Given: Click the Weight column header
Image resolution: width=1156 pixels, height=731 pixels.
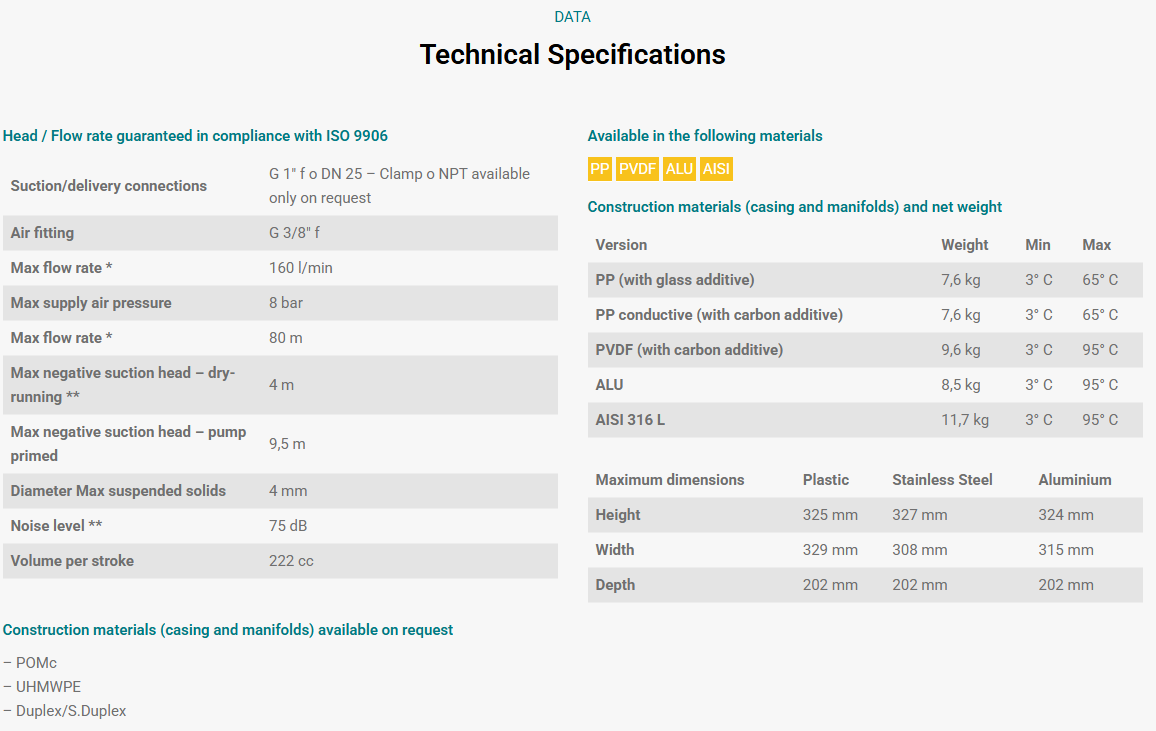Looking at the screenshot, I should point(964,245).
